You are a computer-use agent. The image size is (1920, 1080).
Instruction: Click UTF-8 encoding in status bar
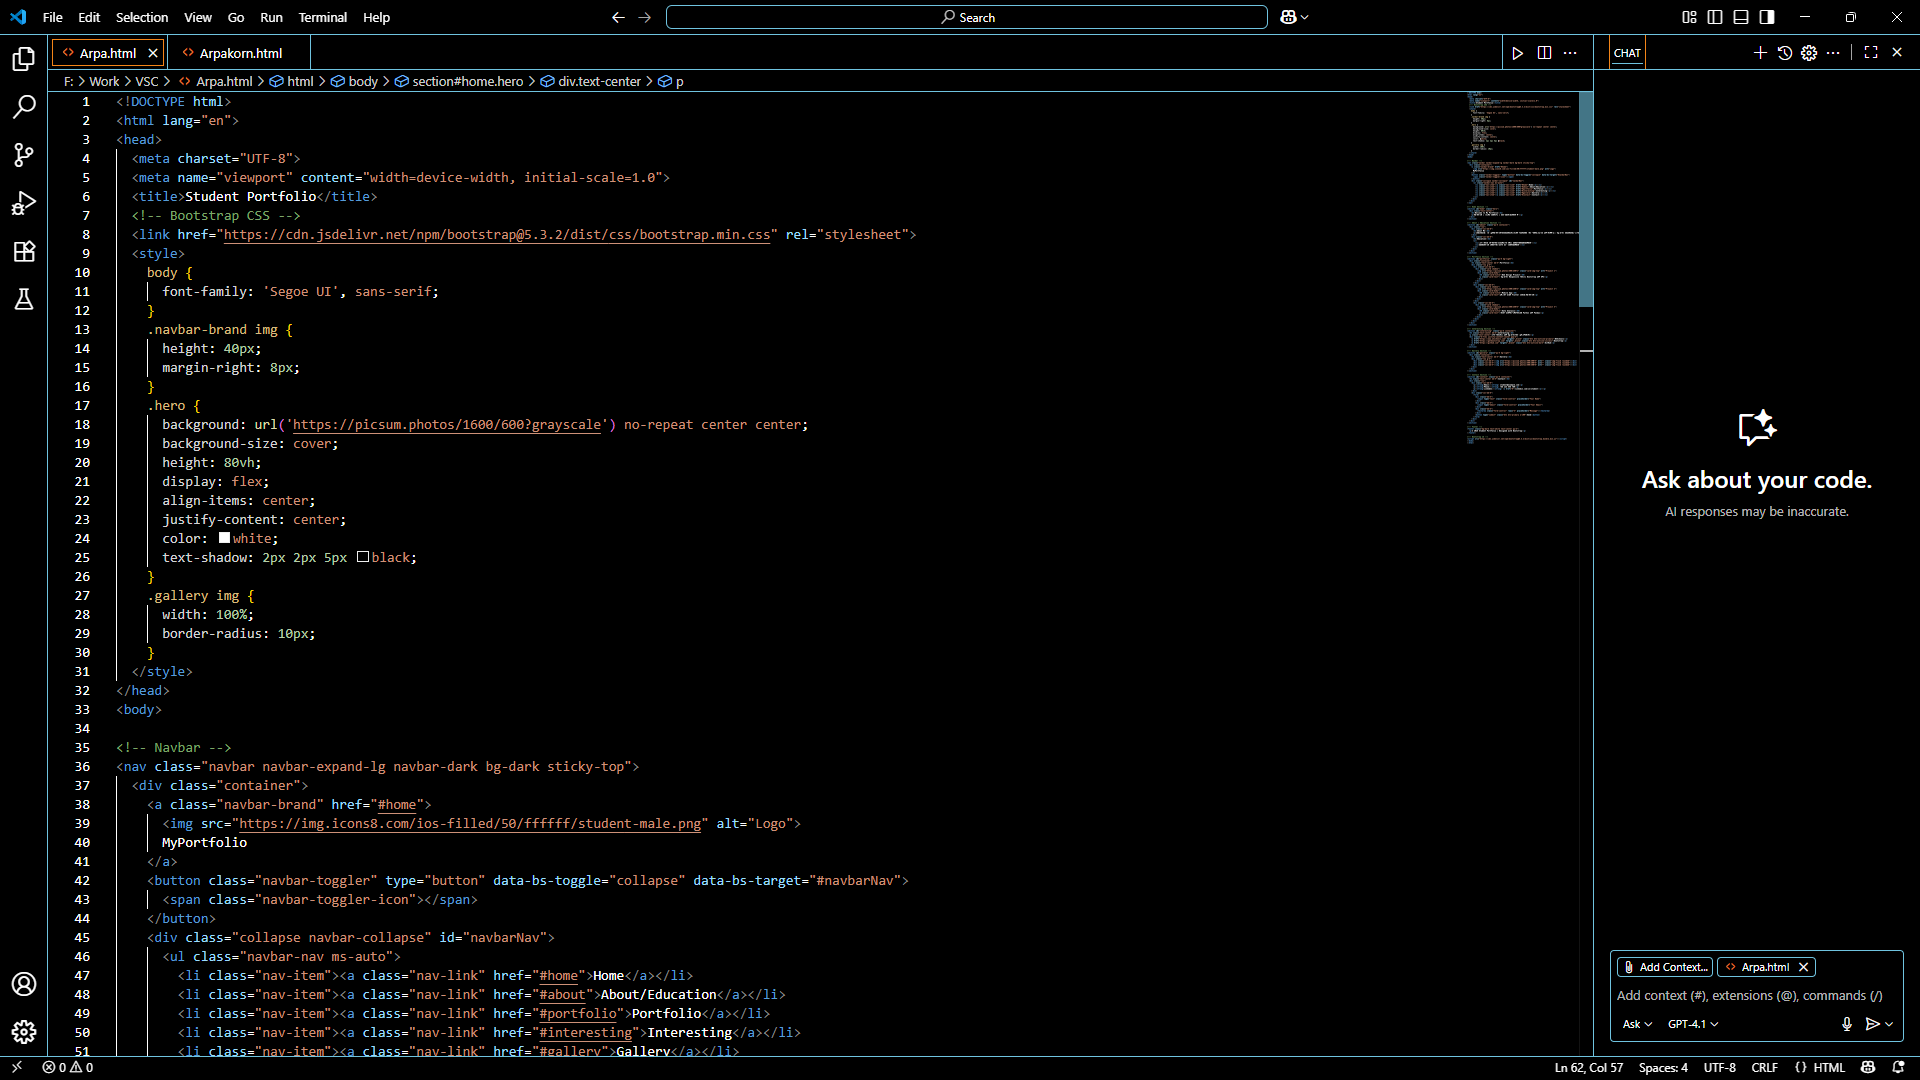tap(1720, 1067)
